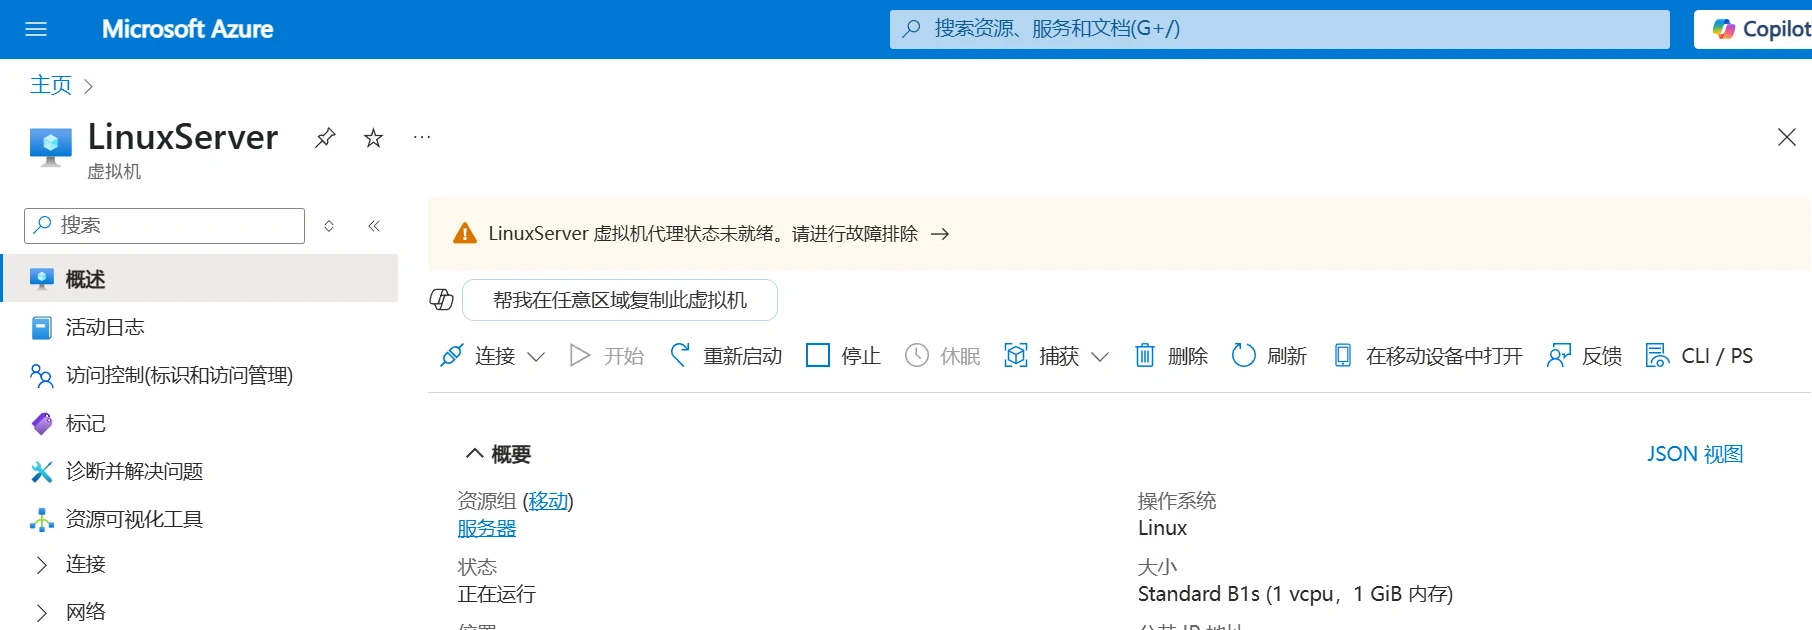Viewport: 1812px width, 630px height.
Task: Click 在移动设备中打开
Action: [1428, 356]
